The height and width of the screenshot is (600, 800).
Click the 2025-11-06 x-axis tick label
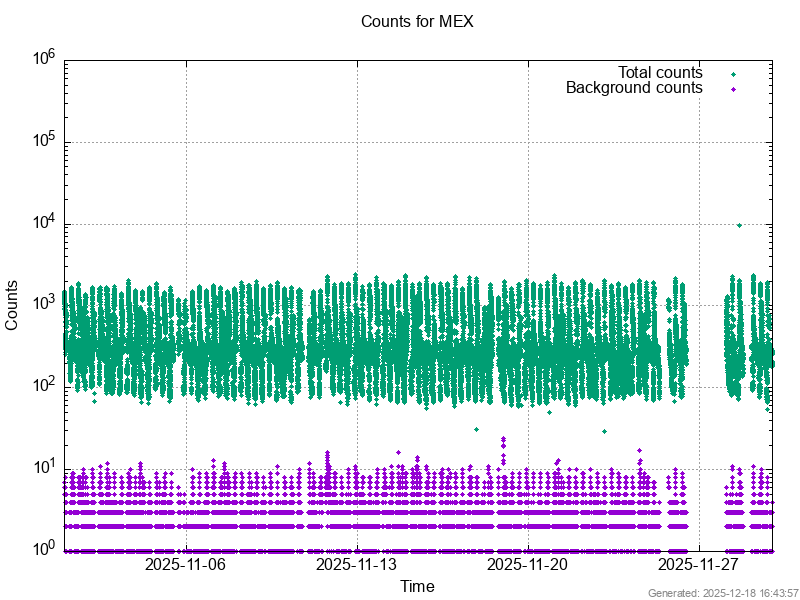coord(186,565)
